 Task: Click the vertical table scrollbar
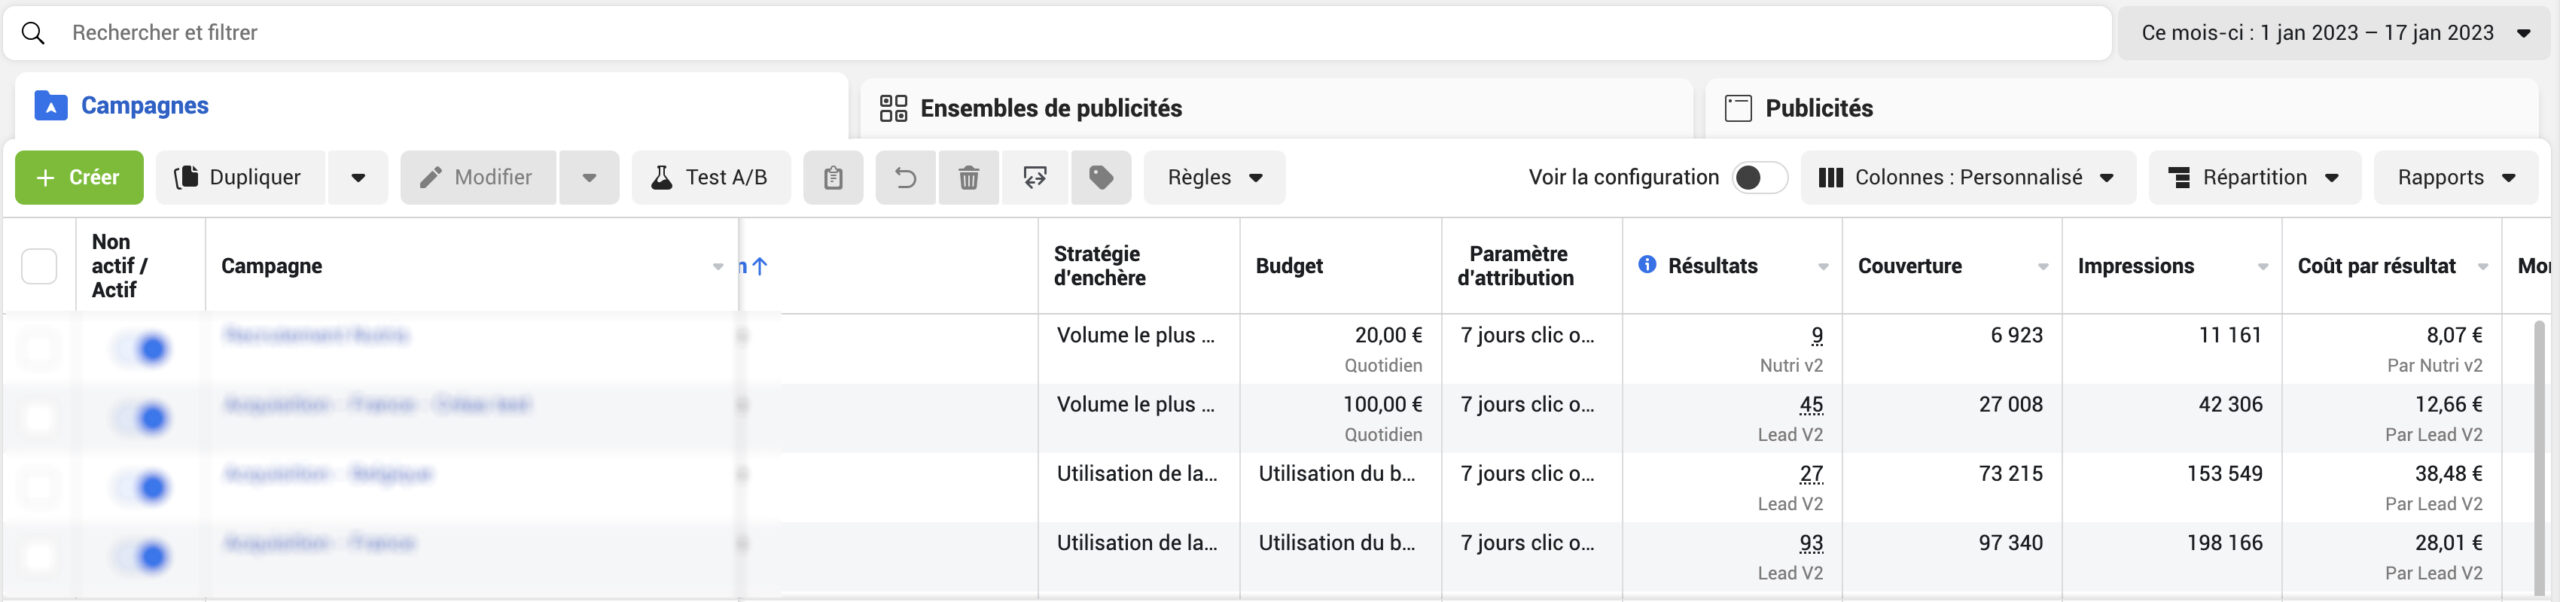[2540, 457]
